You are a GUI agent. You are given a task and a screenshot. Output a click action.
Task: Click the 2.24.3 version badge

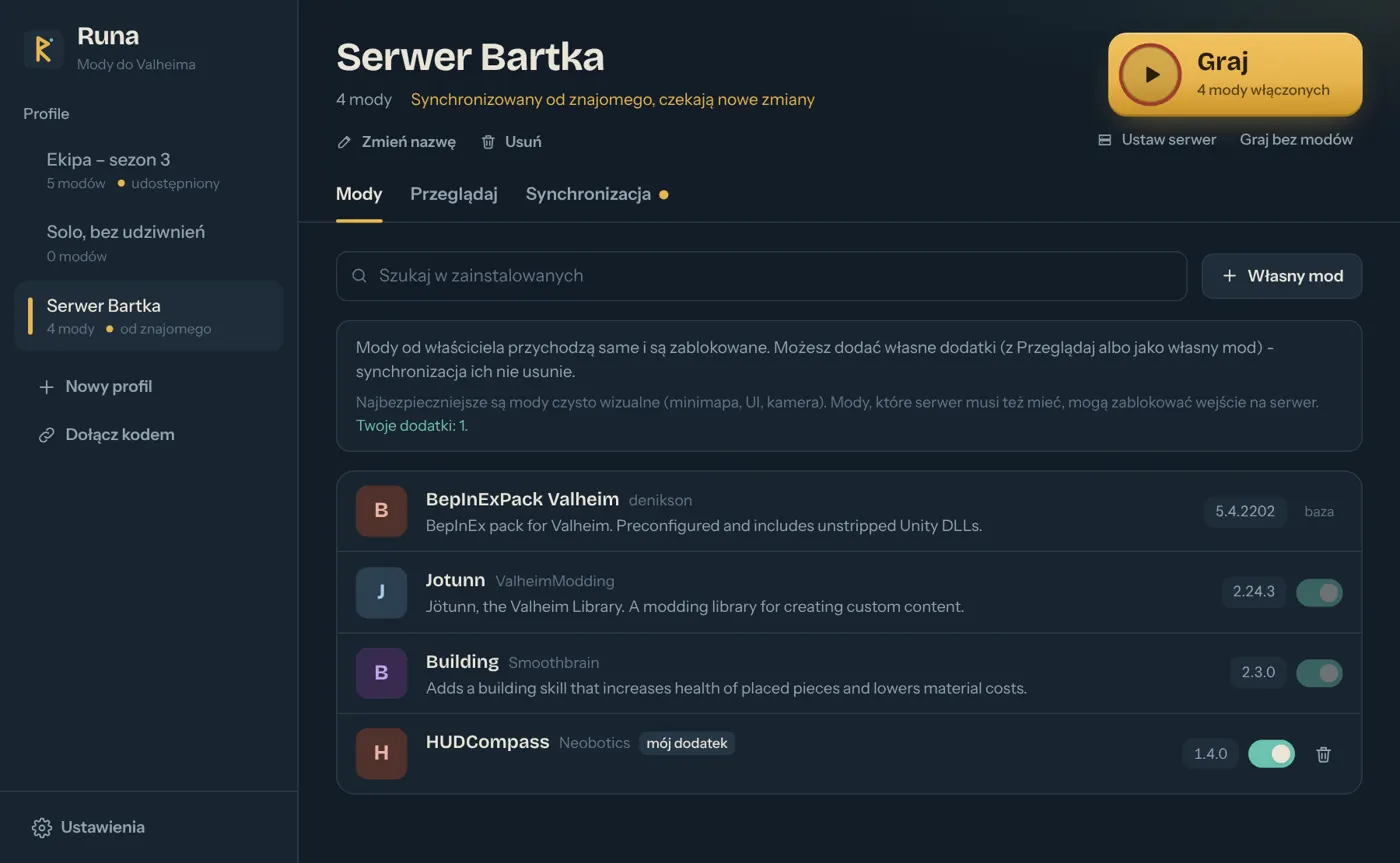coord(1254,592)
